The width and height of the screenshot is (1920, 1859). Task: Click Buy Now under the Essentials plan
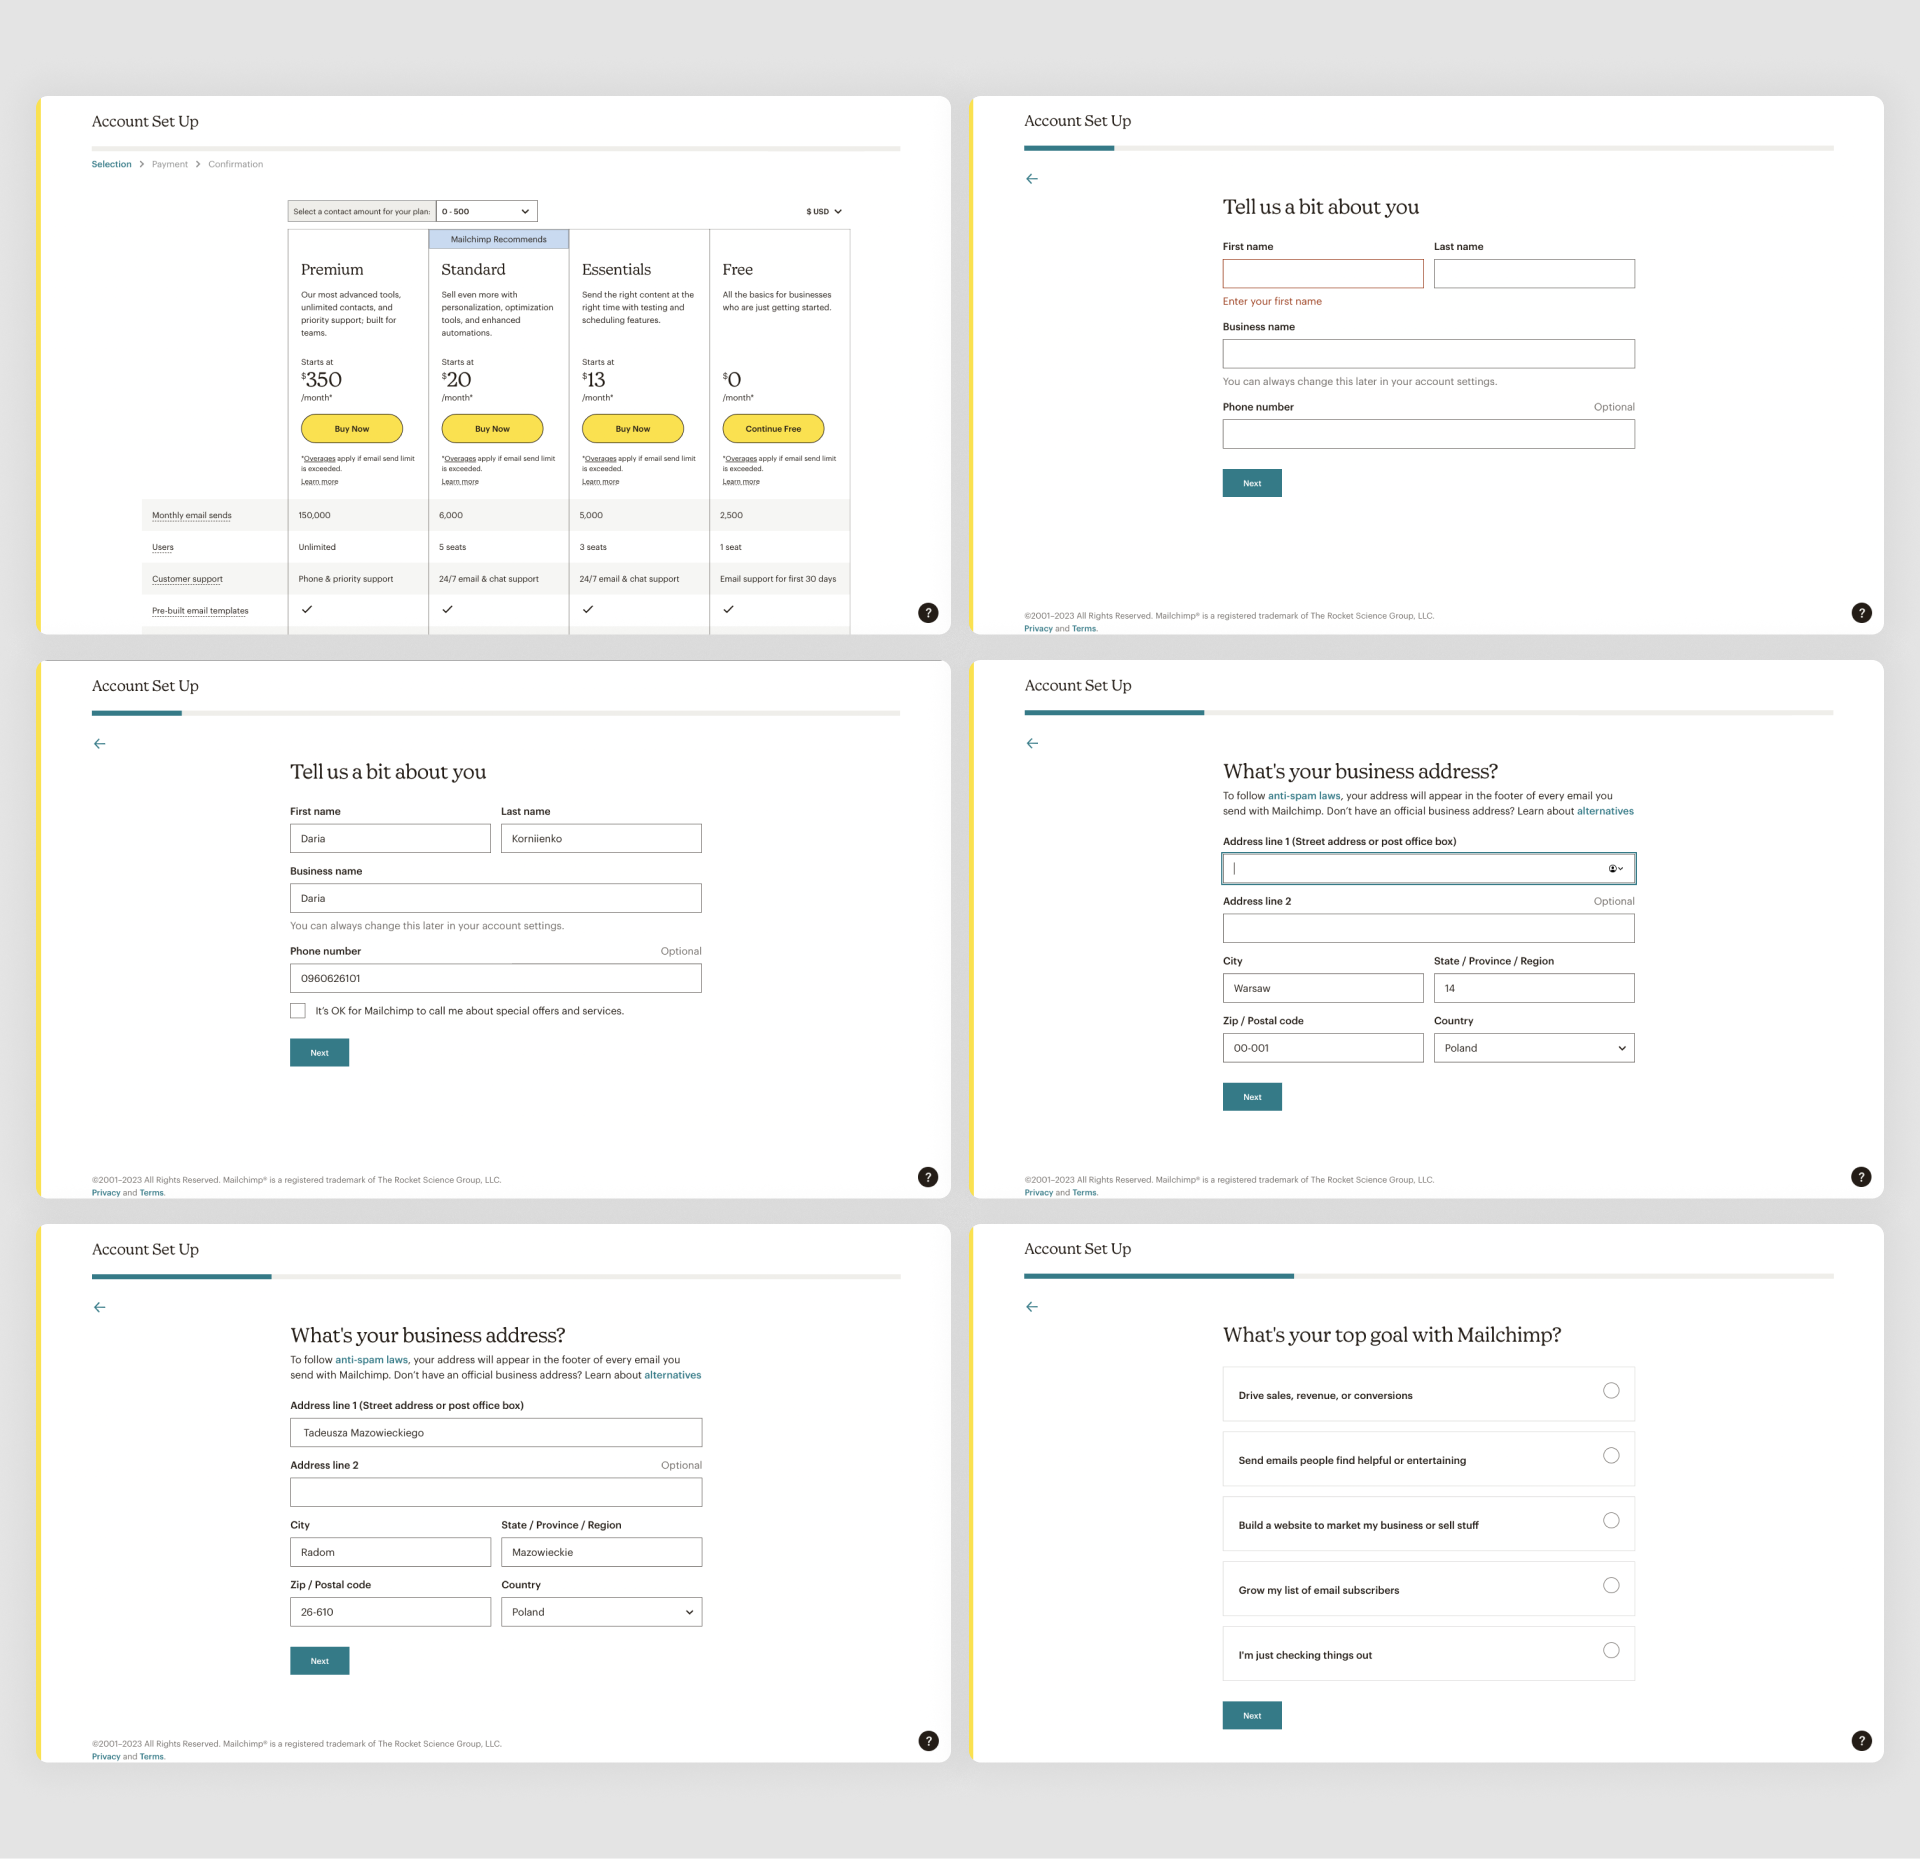pyautogui.click(x=633, y=429)
